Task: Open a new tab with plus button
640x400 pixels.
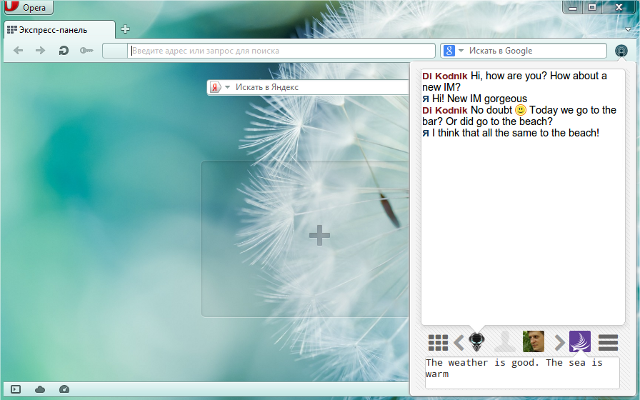Action: (125, 28)
